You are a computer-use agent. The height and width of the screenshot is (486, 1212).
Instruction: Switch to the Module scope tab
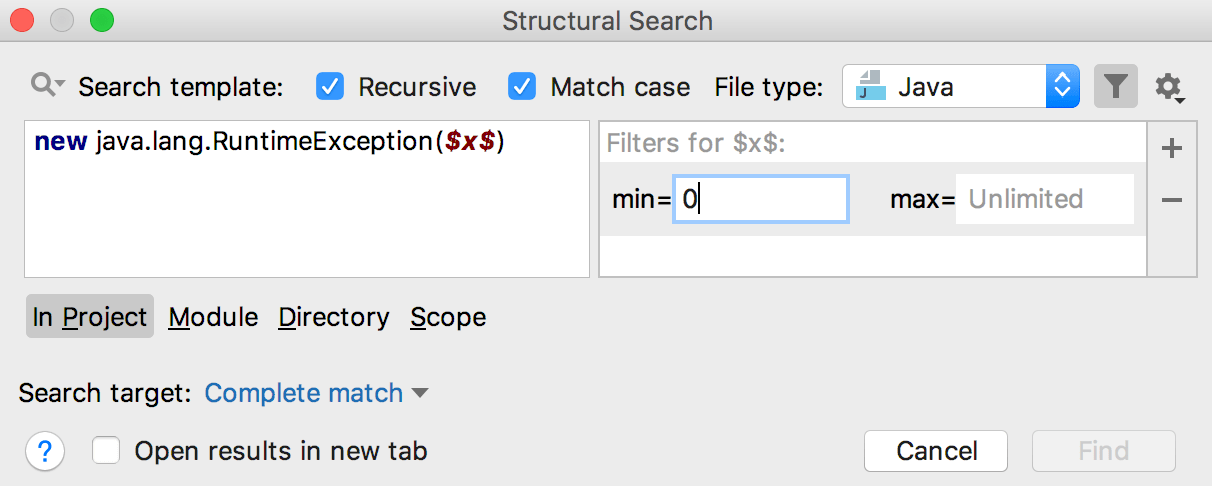click(213, 317)
